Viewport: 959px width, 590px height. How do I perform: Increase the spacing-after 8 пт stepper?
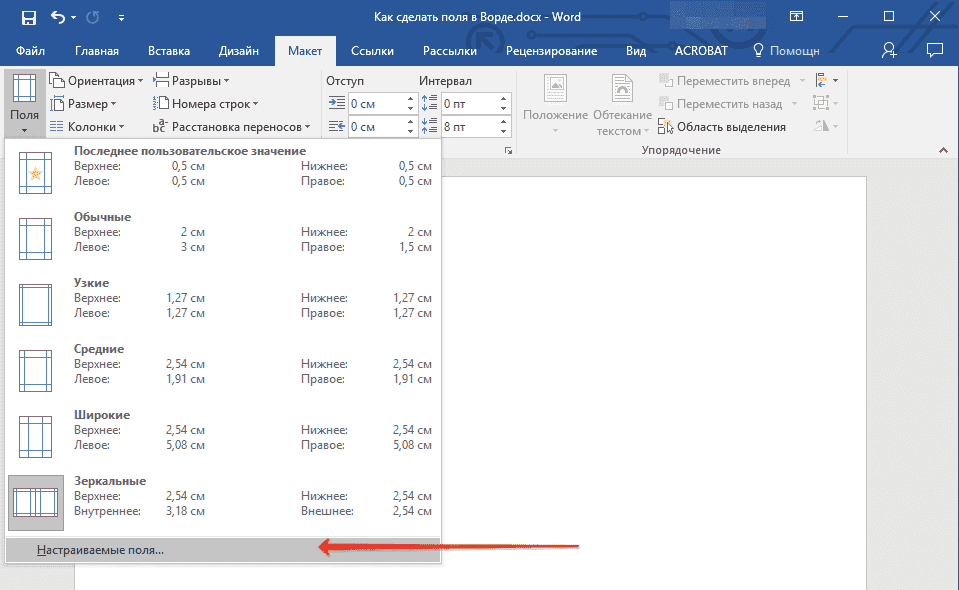(x=503, y=122)
